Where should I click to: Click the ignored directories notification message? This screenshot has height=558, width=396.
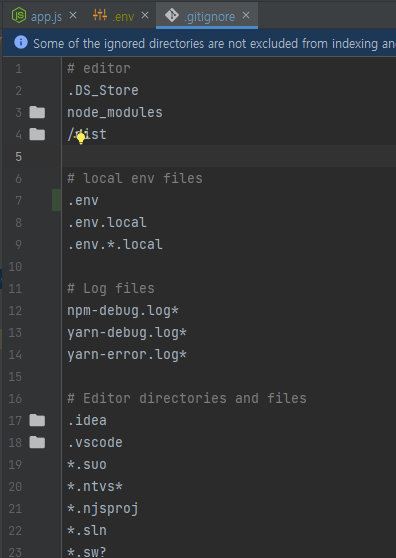point(214,43)
